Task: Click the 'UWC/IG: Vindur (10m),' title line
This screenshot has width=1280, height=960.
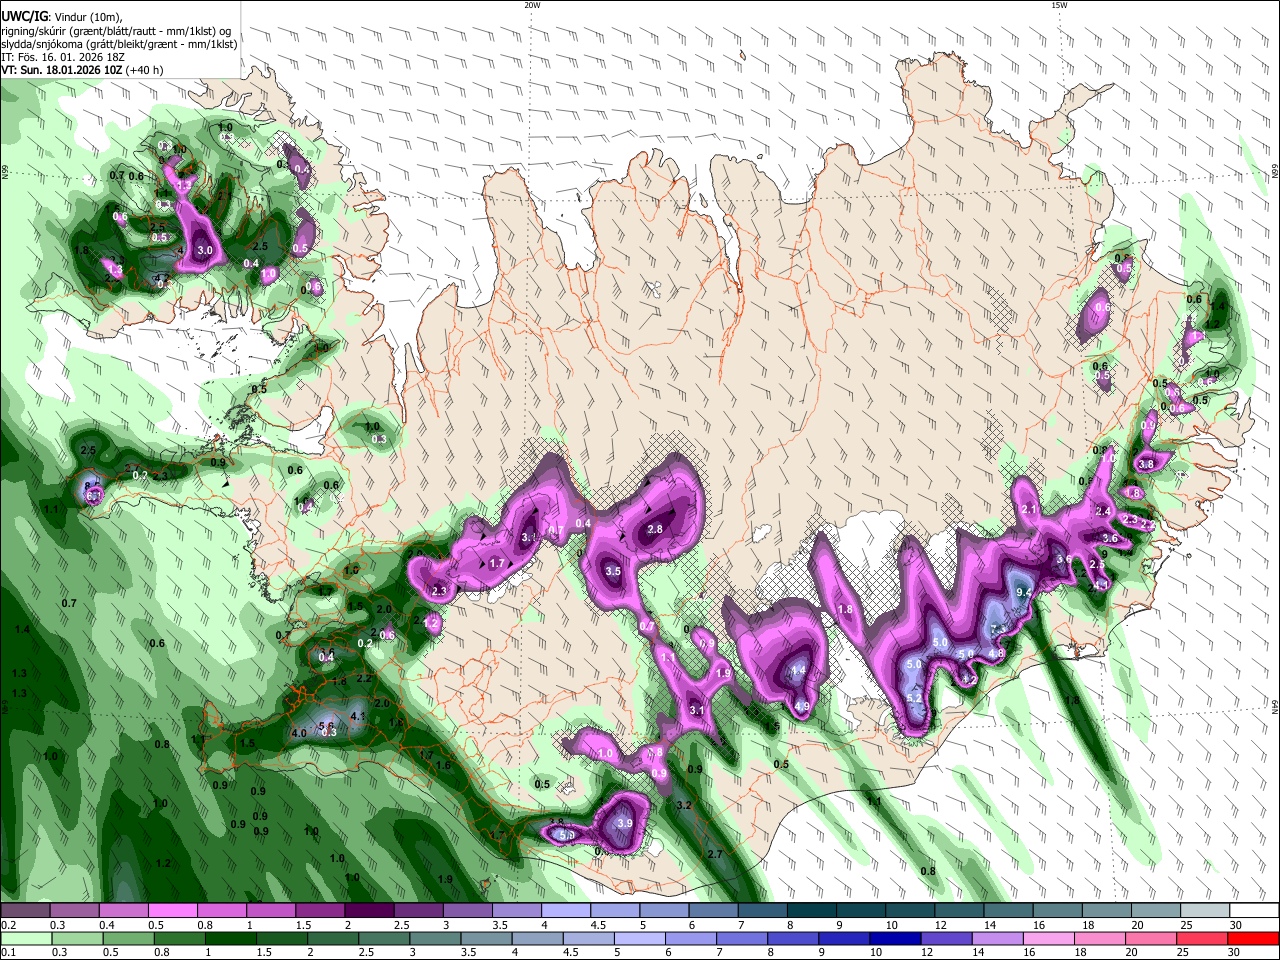Action: 62,16
